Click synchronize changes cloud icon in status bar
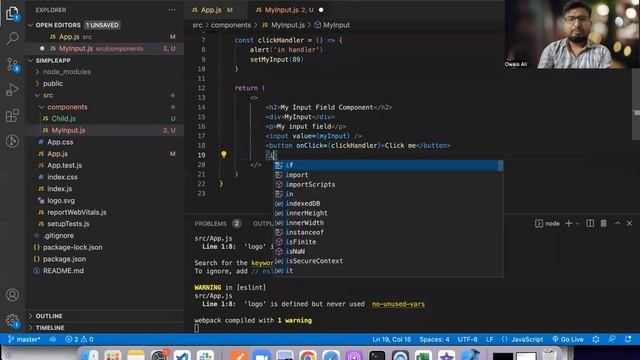640x360 pixels. click(x=53, y=339)
